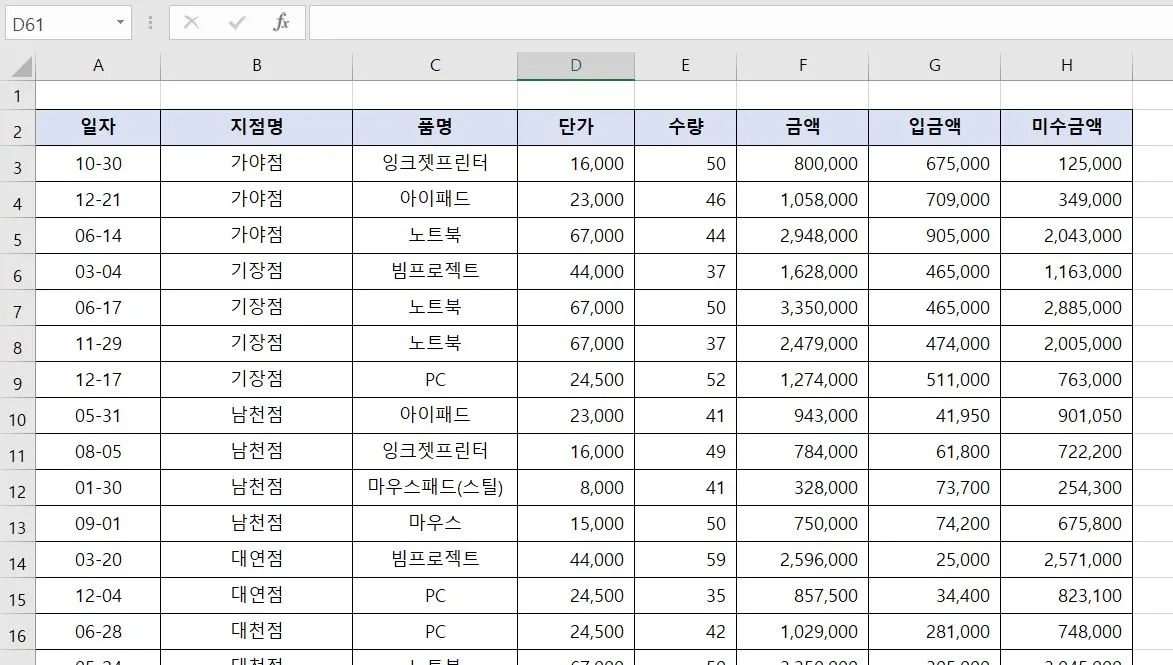Click the Name Box showing D61
Screen dimensions: 1173x665
pos(69,23)
